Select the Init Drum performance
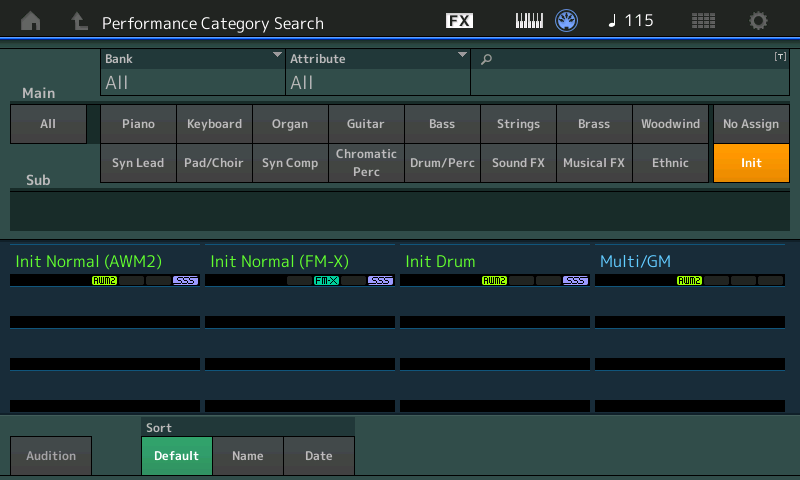 (x=495, y=262)
